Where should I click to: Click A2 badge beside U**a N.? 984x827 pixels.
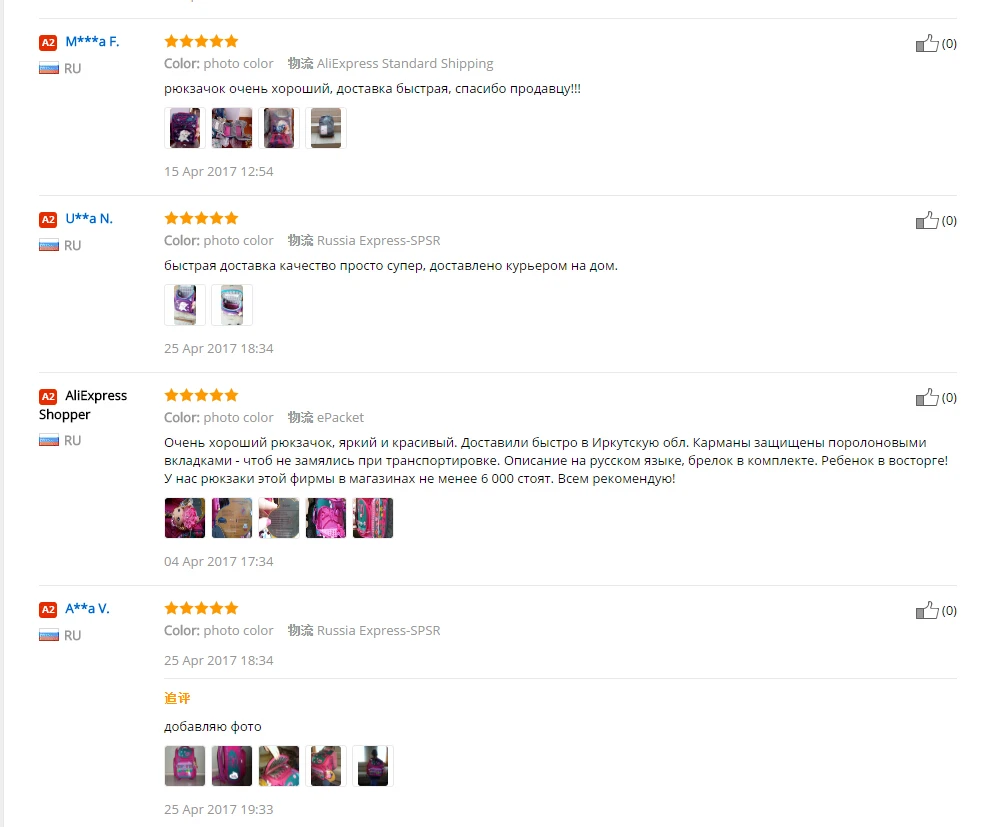tap(48, 220)
